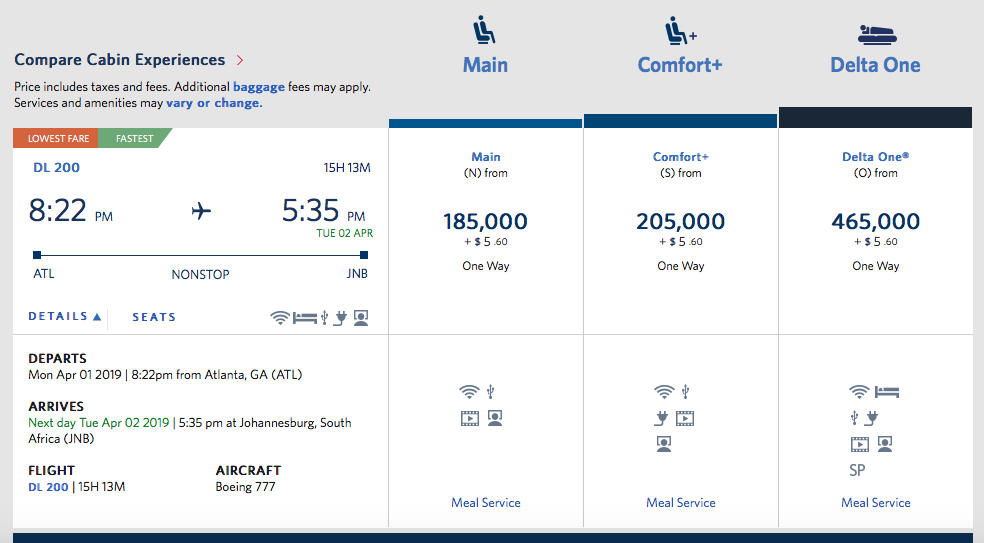The height and width of the screenshot is (543, 984).
Task: Click the flat-bed icon in Delta One amenities
Action: 886,392
